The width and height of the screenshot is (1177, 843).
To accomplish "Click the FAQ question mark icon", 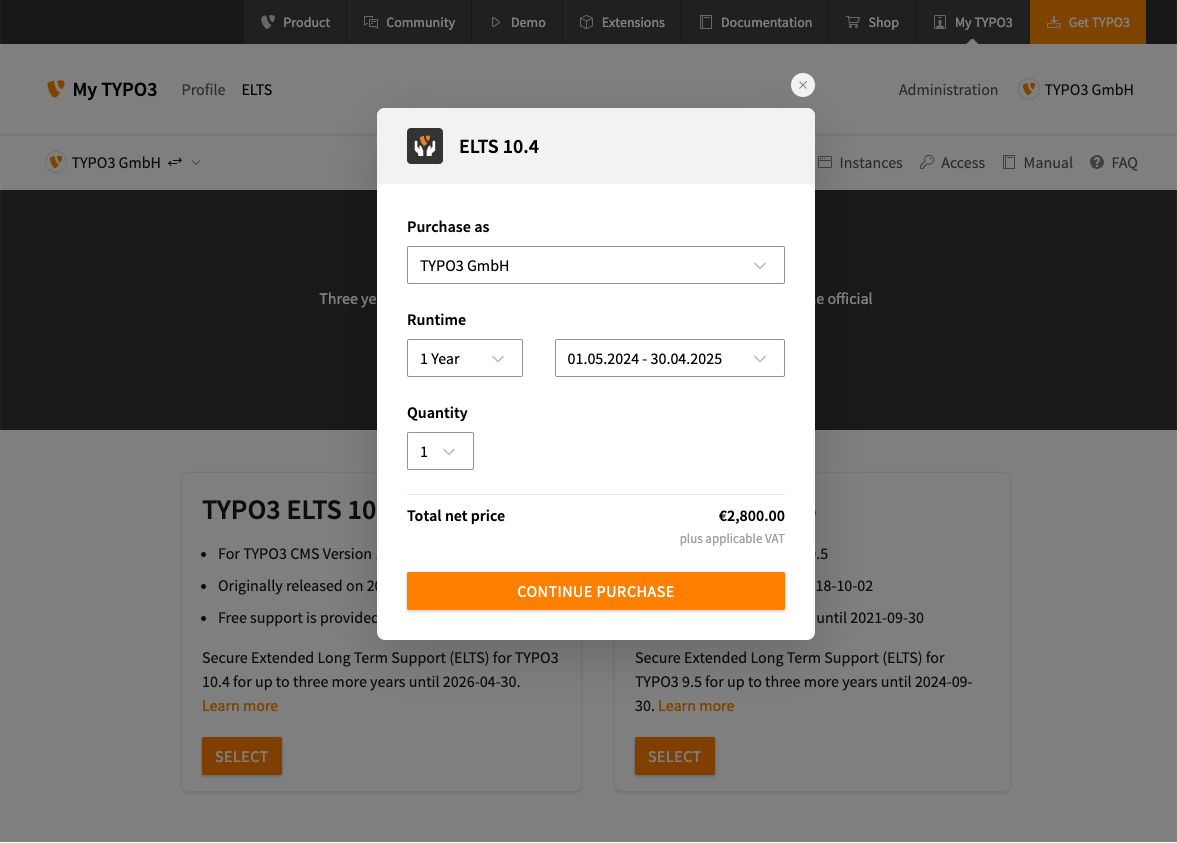I will (x=1097, y=162).
